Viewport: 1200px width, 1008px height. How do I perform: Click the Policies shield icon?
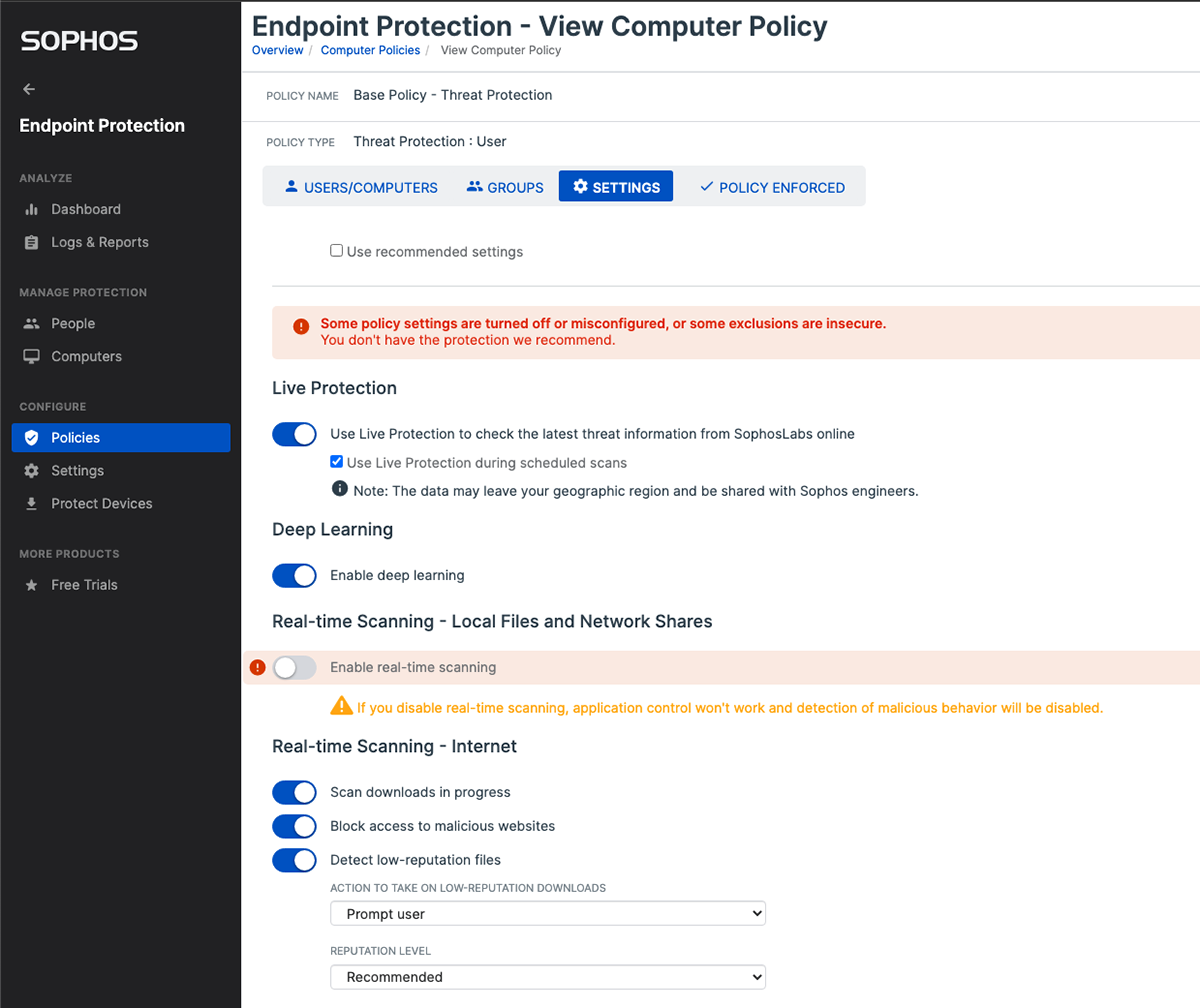pyautogui.click(x=31, y=438)
